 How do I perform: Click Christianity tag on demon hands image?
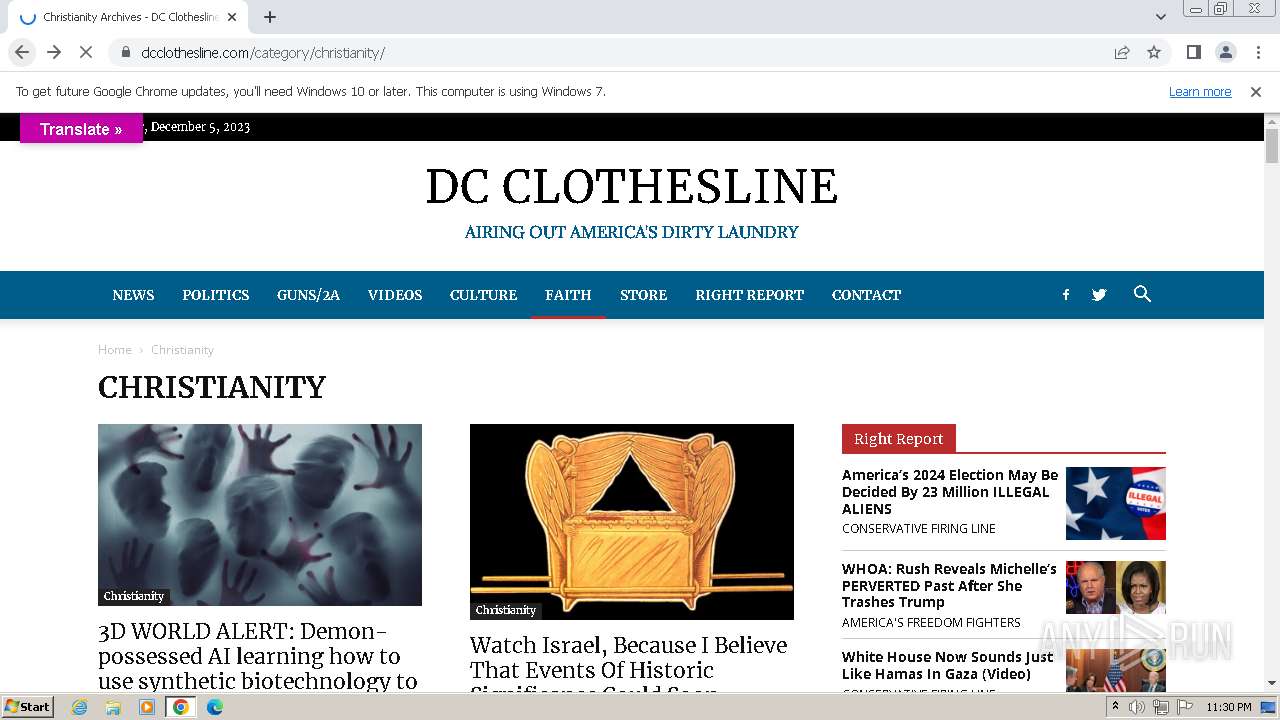pyautogui.click(x=134, y=596)
